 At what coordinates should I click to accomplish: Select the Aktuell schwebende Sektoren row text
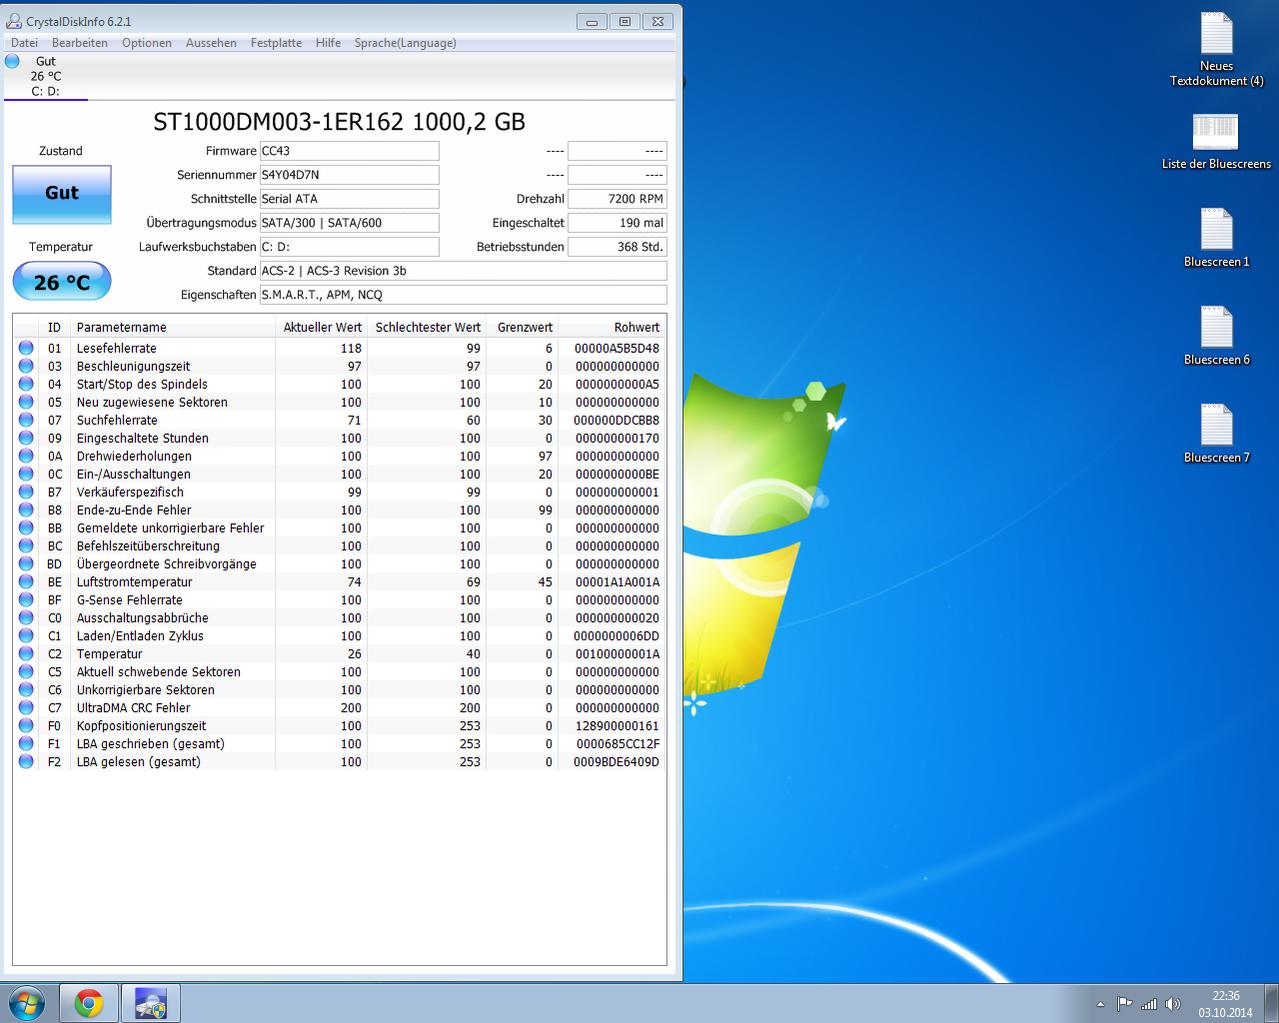point(158,672)
